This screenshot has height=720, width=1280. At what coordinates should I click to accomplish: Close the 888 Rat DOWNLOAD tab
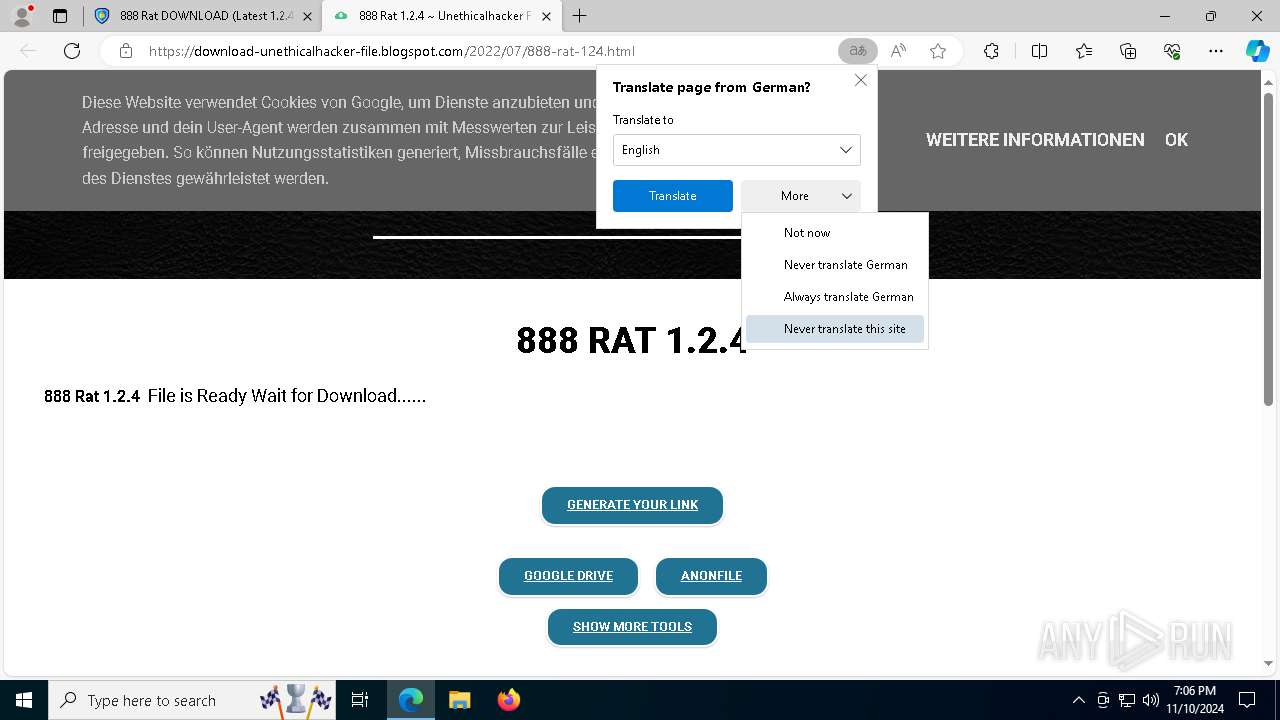(x=308, y=16)
